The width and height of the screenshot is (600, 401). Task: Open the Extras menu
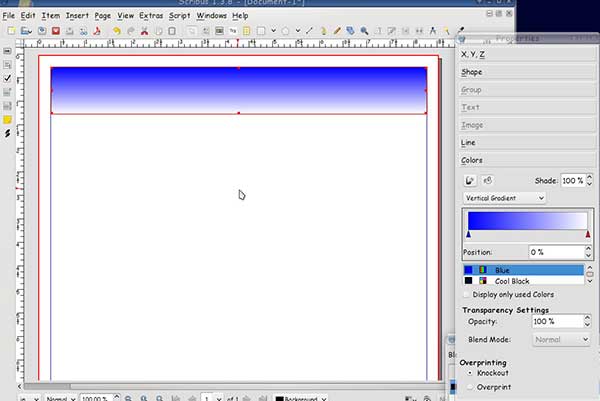(x=151, y=16)
